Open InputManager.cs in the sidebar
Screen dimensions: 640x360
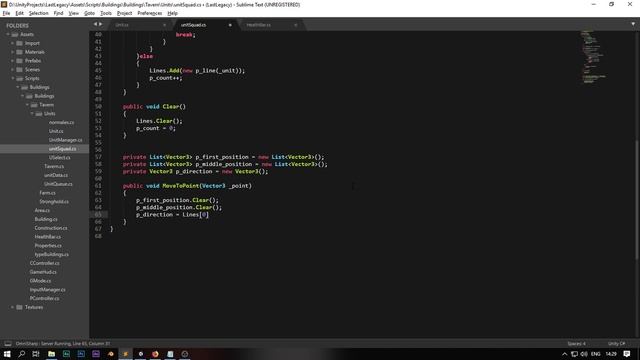click(47, 289)
